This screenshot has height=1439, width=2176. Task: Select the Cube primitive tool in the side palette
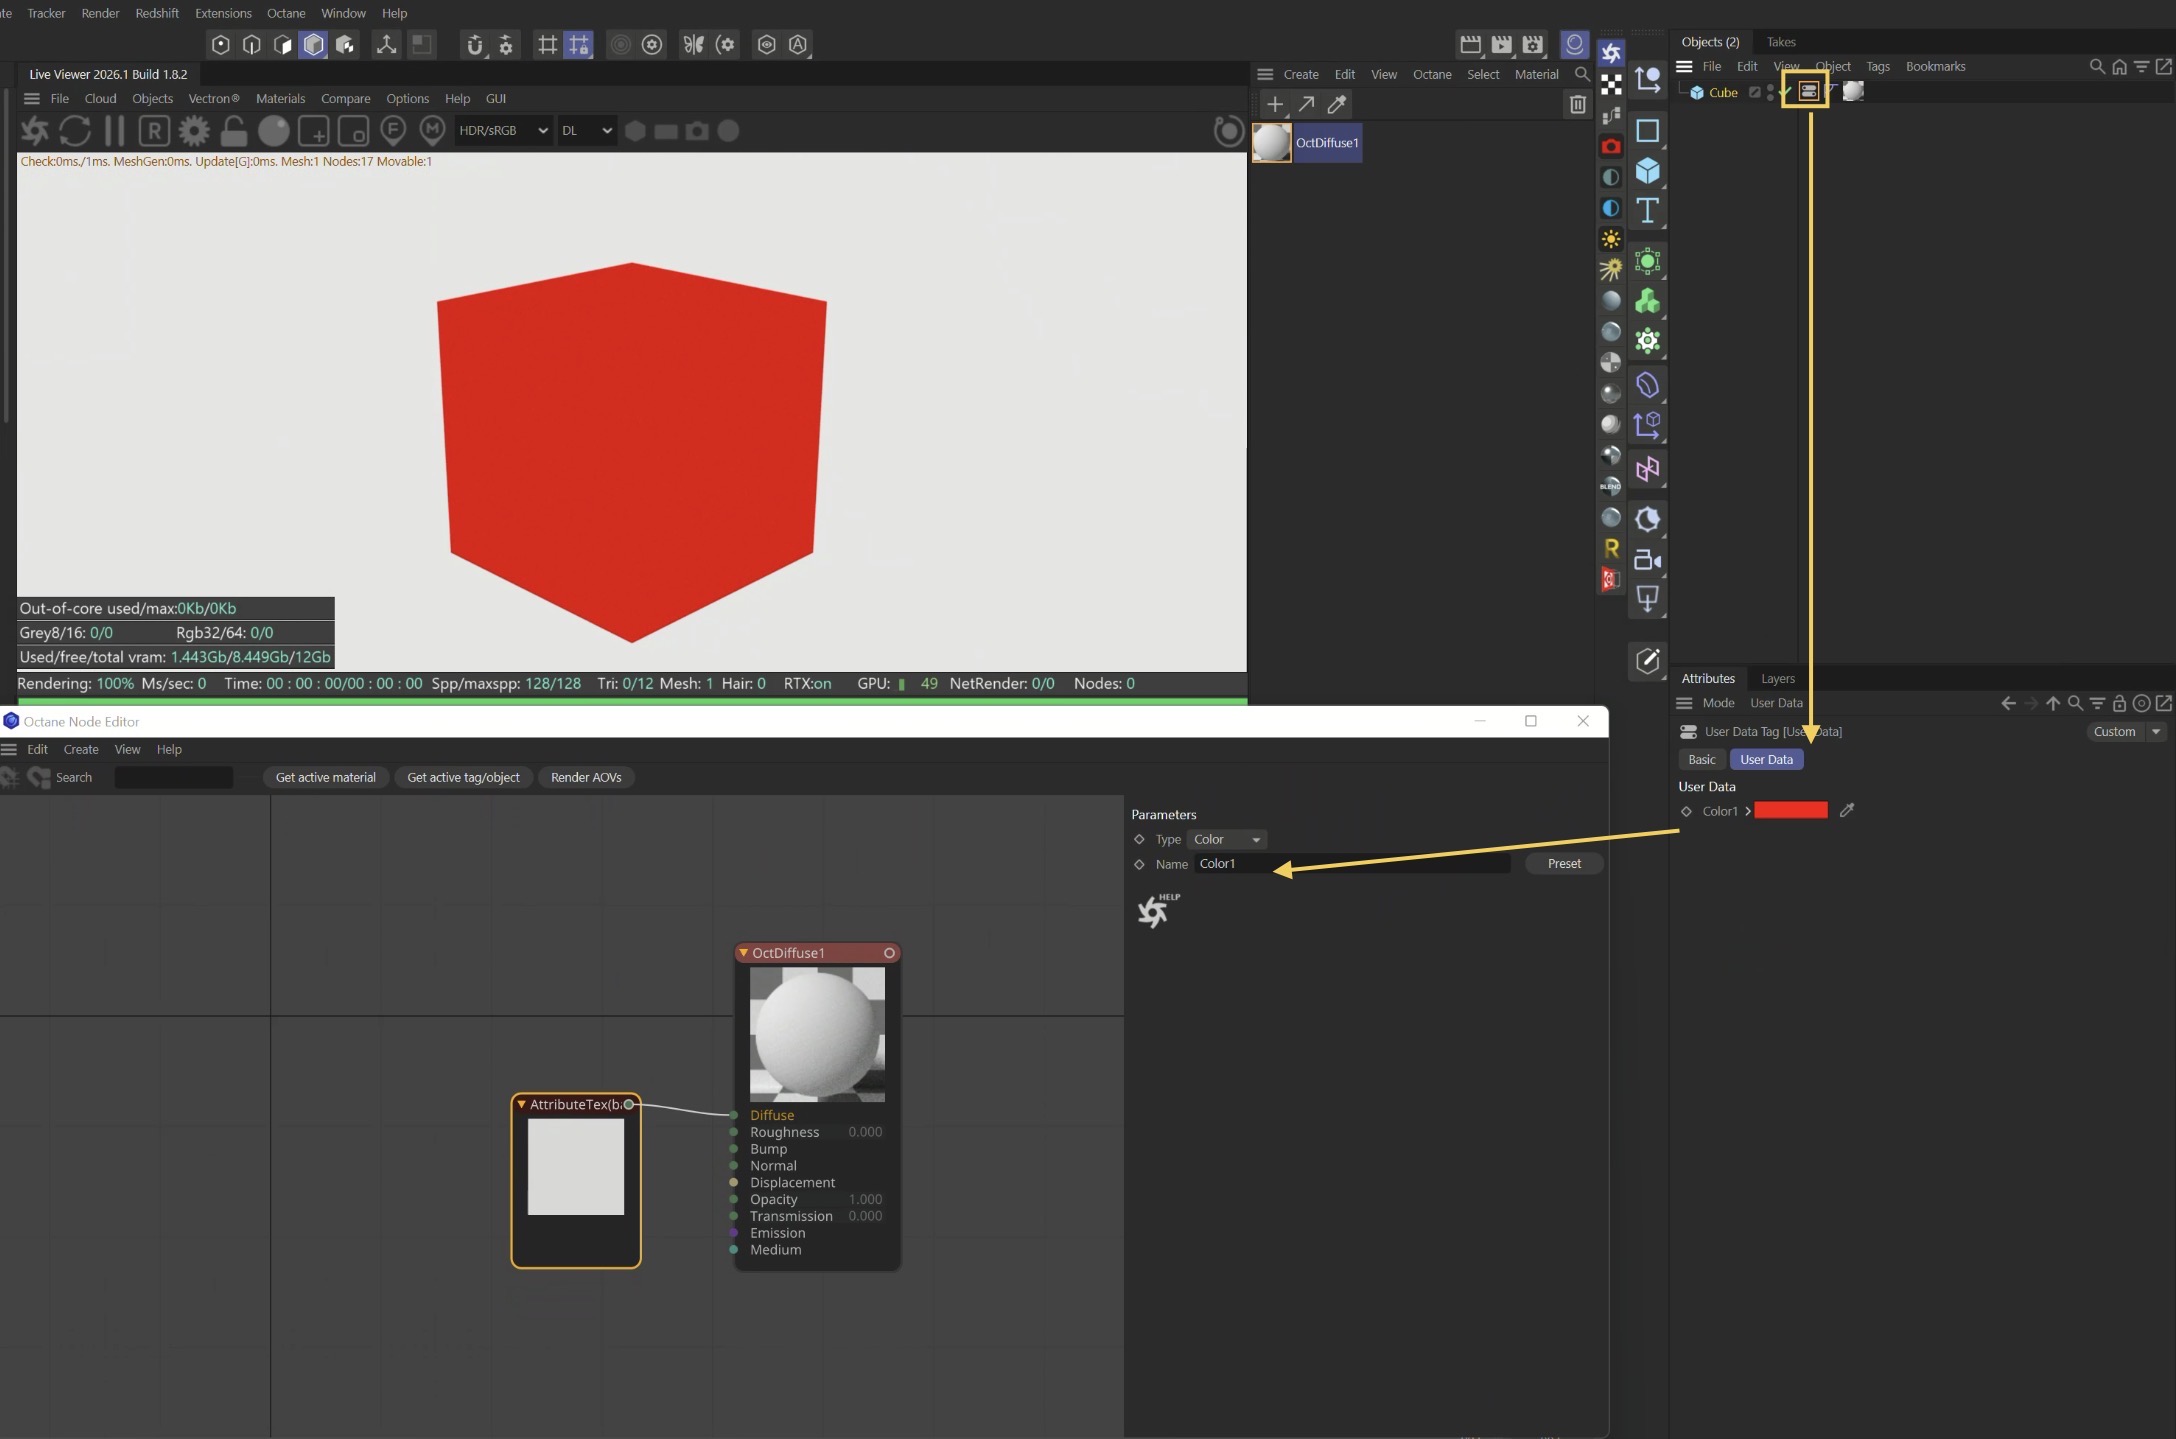1647,171
